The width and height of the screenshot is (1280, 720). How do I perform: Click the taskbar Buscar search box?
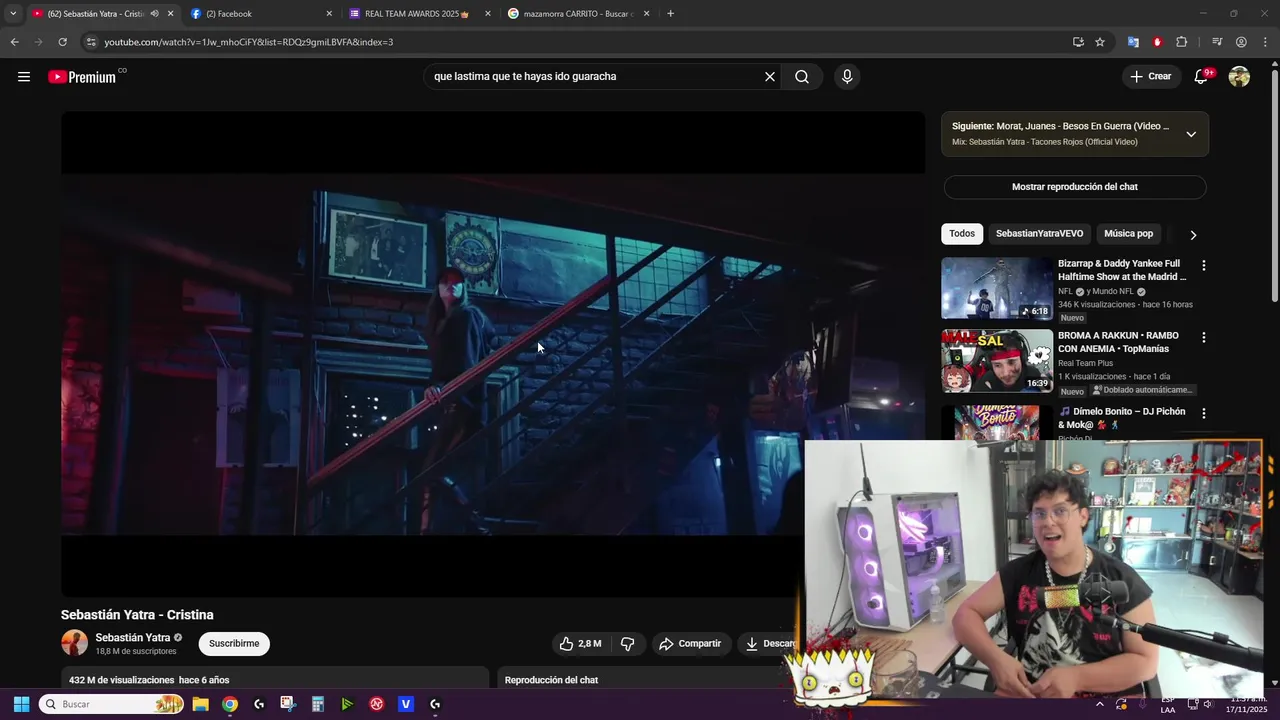point(112,704)
